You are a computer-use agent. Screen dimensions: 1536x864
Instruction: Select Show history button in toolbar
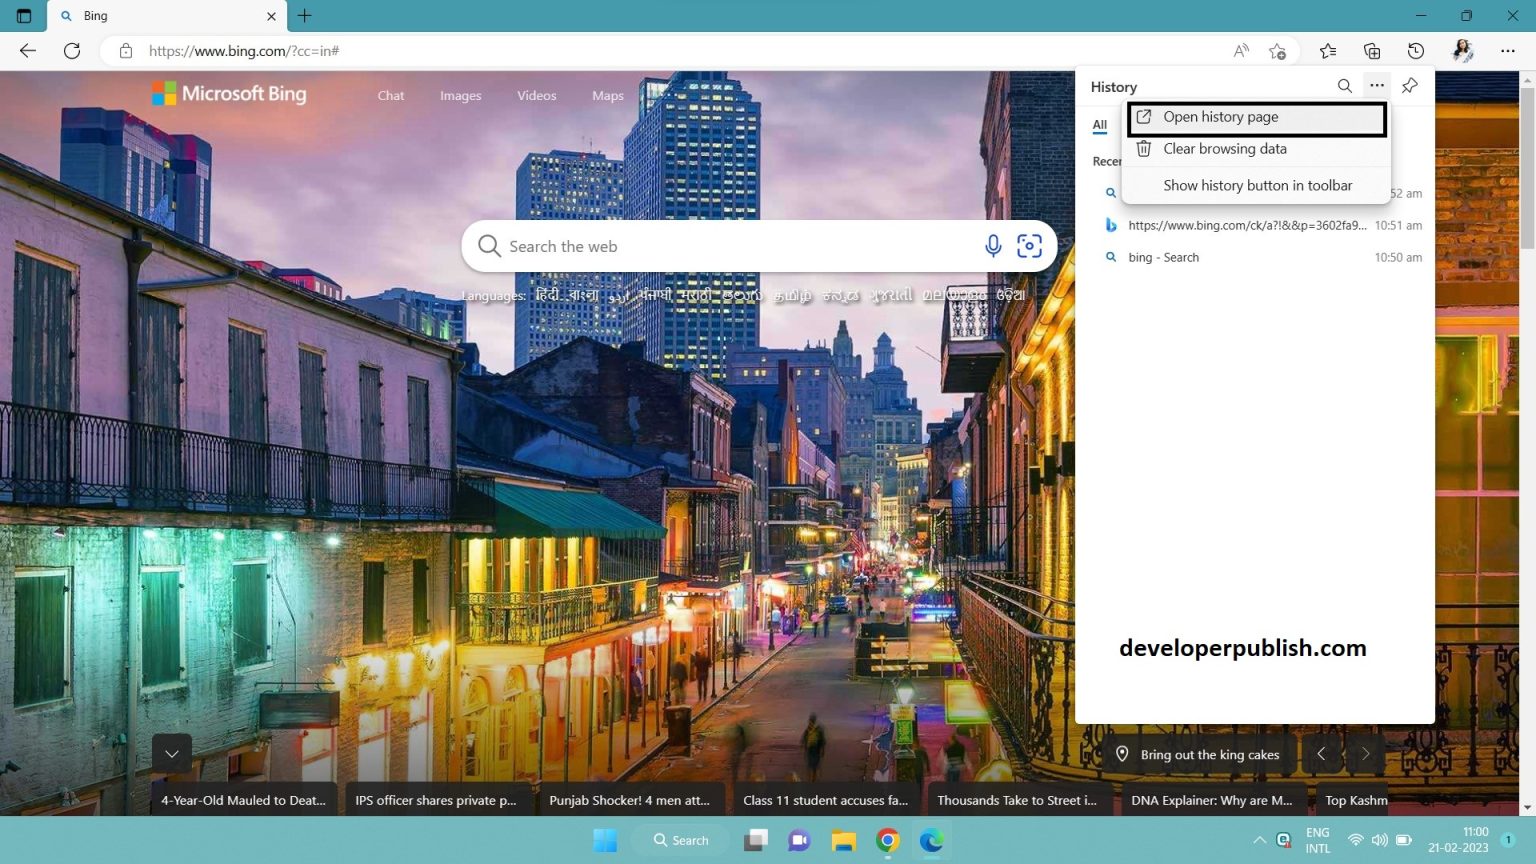coord(1257,185)
